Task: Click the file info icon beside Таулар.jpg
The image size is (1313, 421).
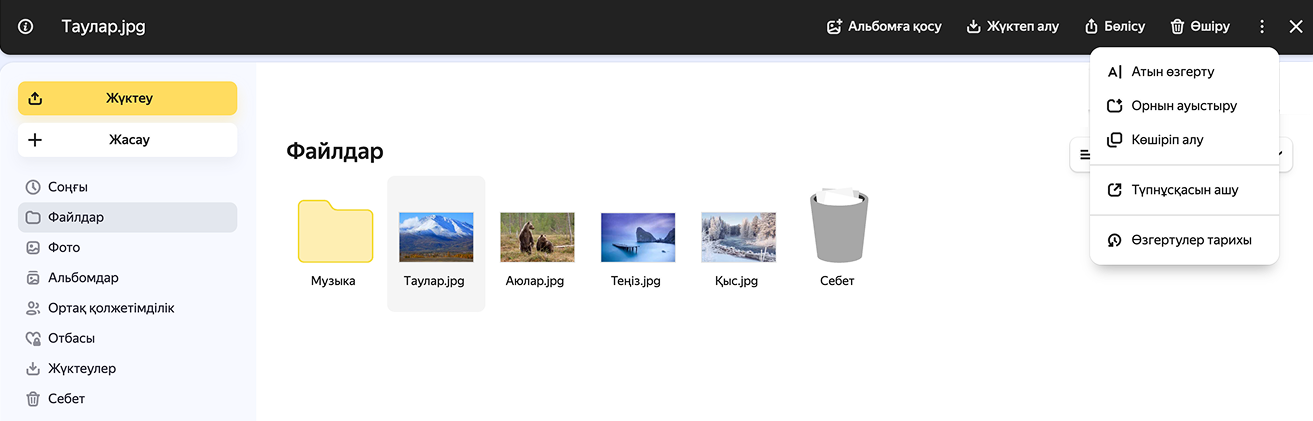Action: point(26,27)
